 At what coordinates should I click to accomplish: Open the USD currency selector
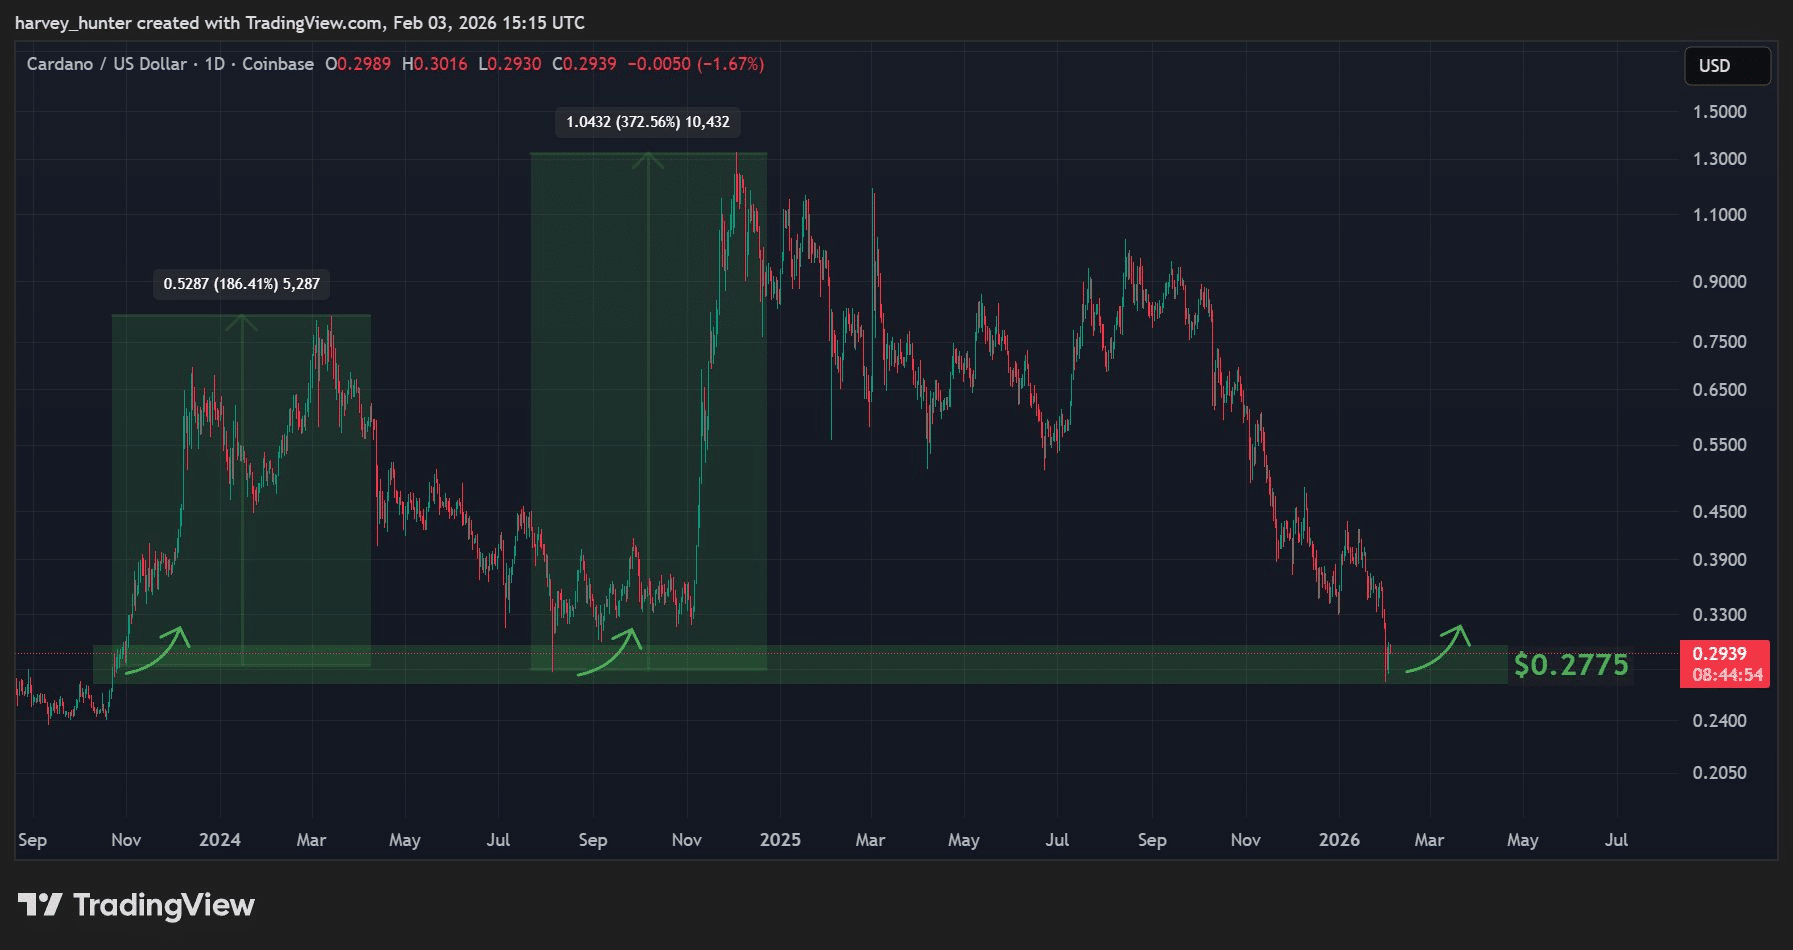(1726, 66)
